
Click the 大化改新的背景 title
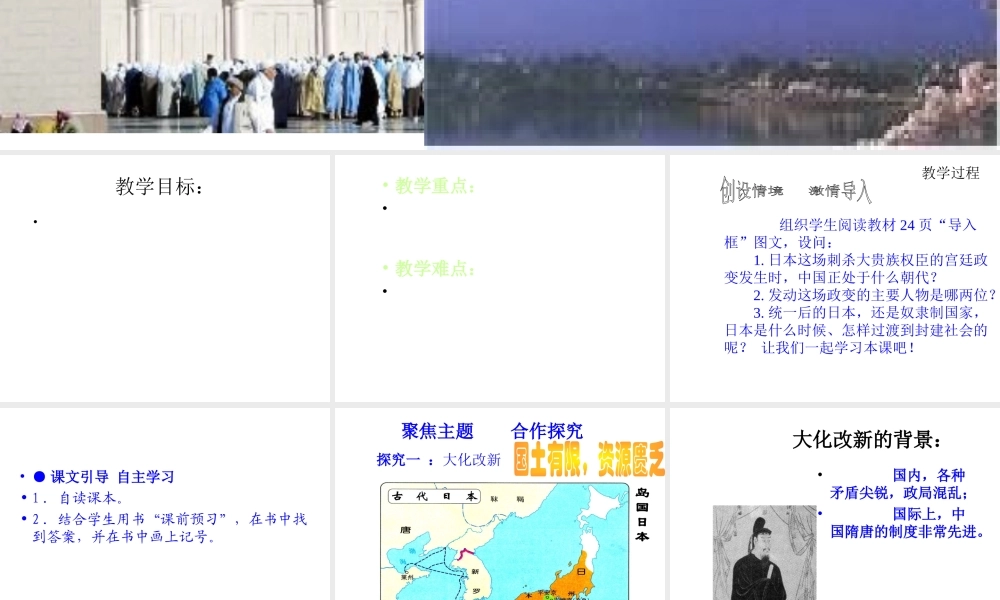point(867,440)
